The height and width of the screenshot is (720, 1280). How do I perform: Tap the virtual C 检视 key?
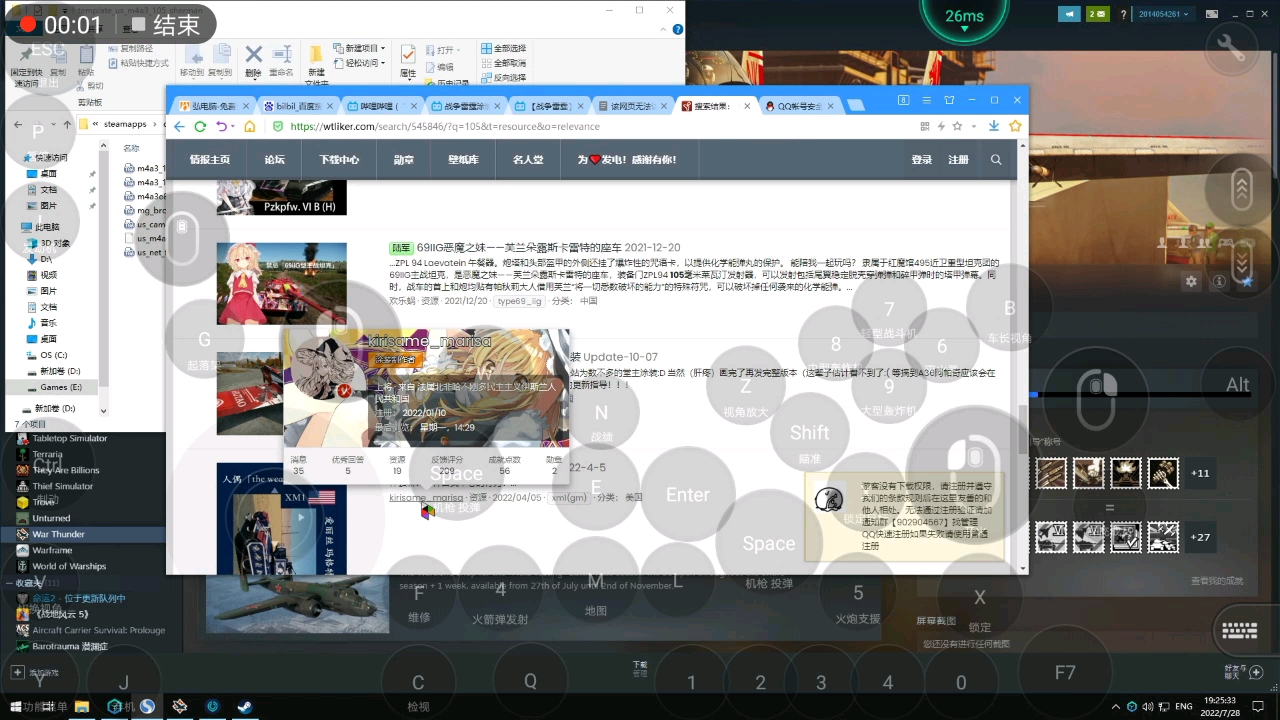click(x=418, y=683)
